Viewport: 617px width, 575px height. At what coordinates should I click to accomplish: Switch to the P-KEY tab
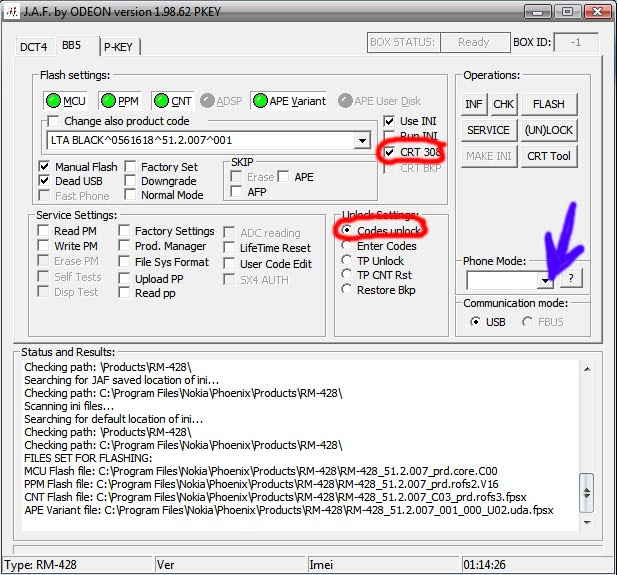pos(118,47)
